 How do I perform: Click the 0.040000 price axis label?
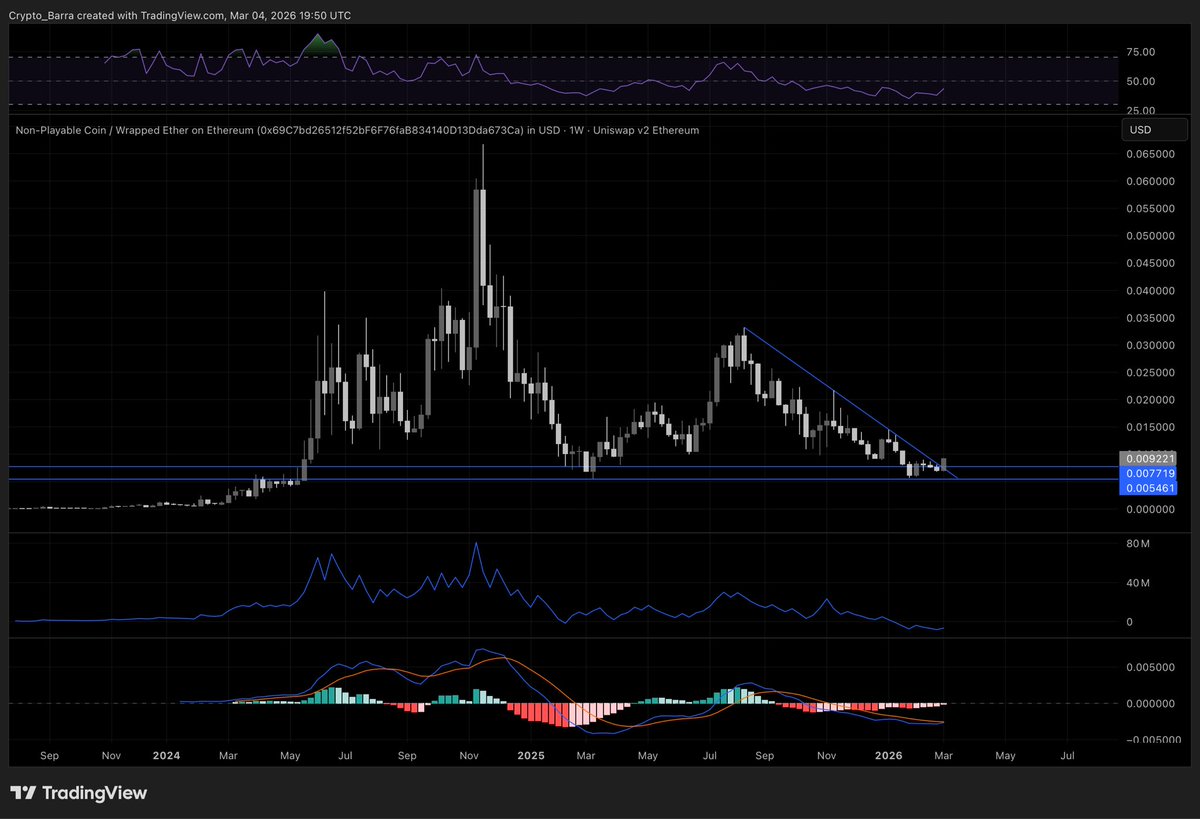coord(1152,291)
